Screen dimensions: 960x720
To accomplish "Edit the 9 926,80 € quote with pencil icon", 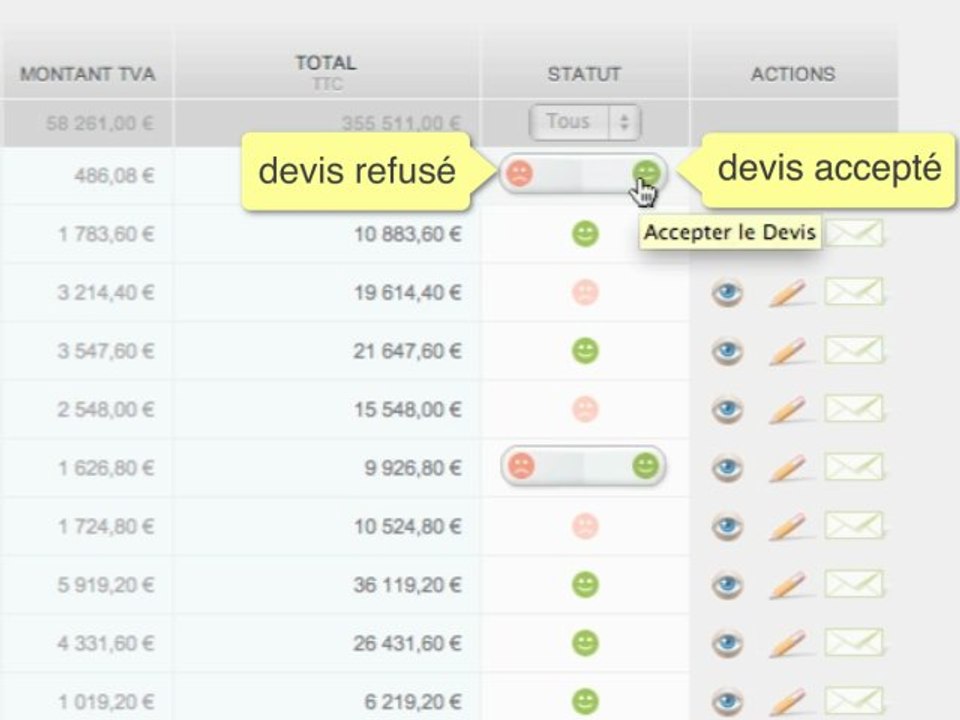I will click(789, 468).
